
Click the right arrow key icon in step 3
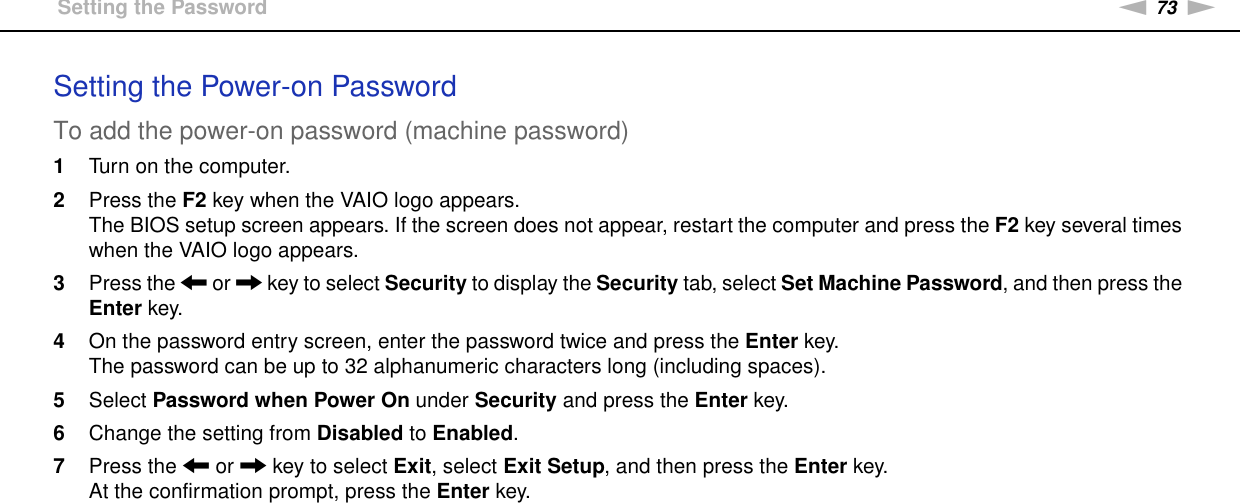point(249,284)
